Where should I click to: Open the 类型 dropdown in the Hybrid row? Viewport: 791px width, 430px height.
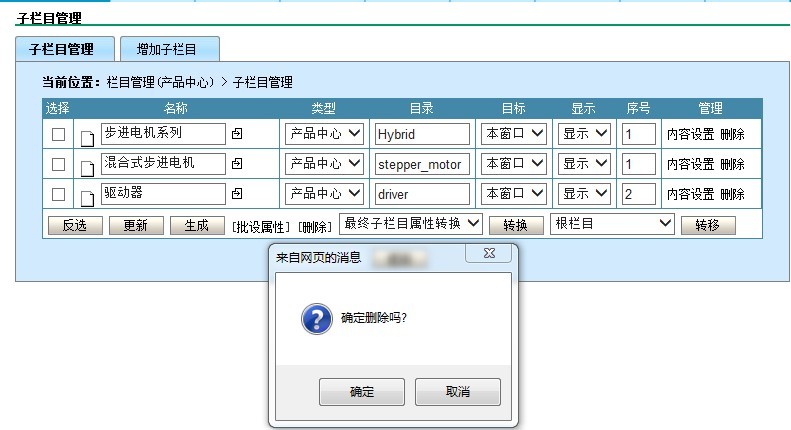[325, 133]
